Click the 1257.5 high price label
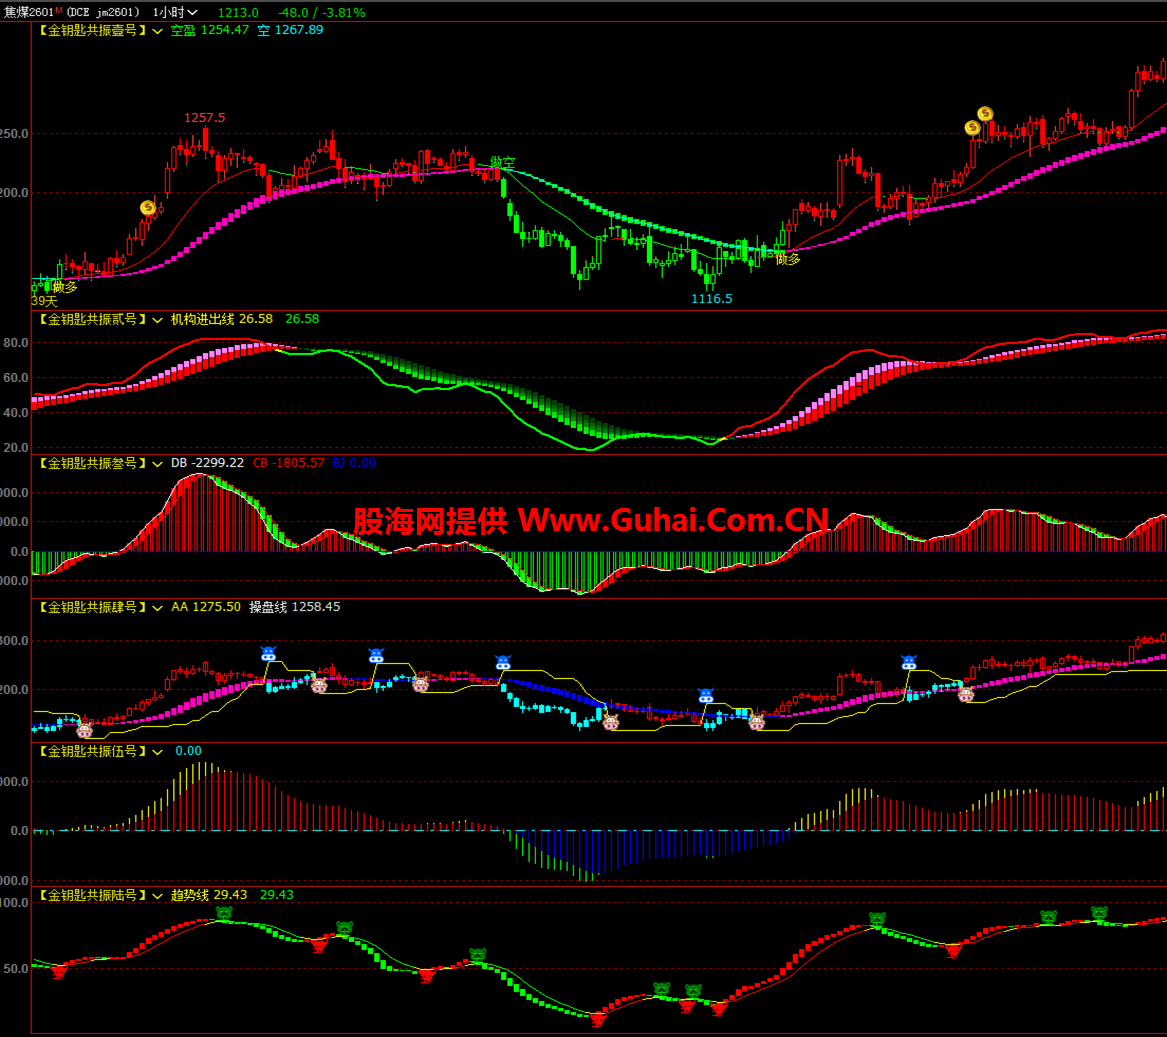Screen dimensions: 1167x1037 click(x=204, y=118)
